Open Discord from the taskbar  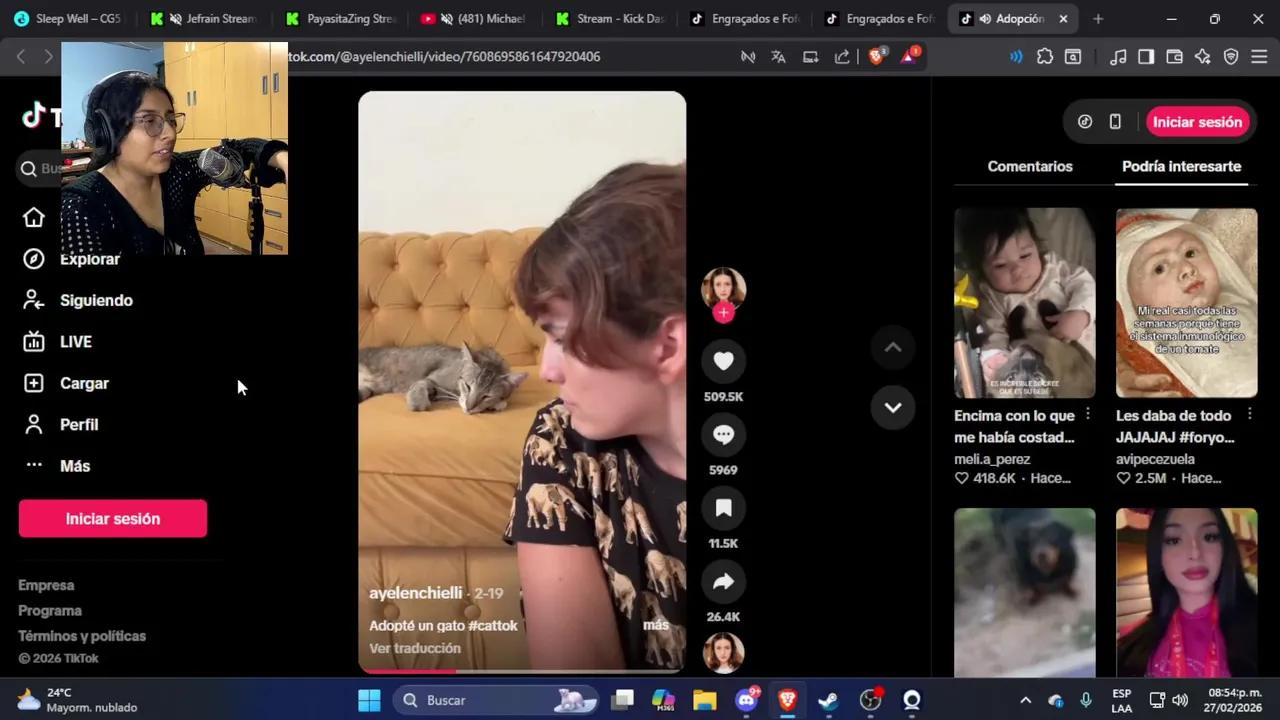746,700
